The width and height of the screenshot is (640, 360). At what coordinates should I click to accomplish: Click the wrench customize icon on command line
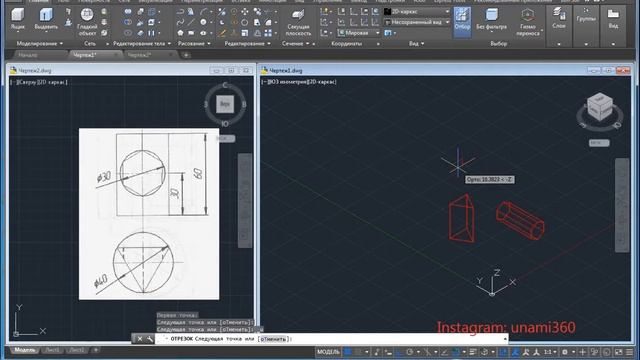pos(150,339)
